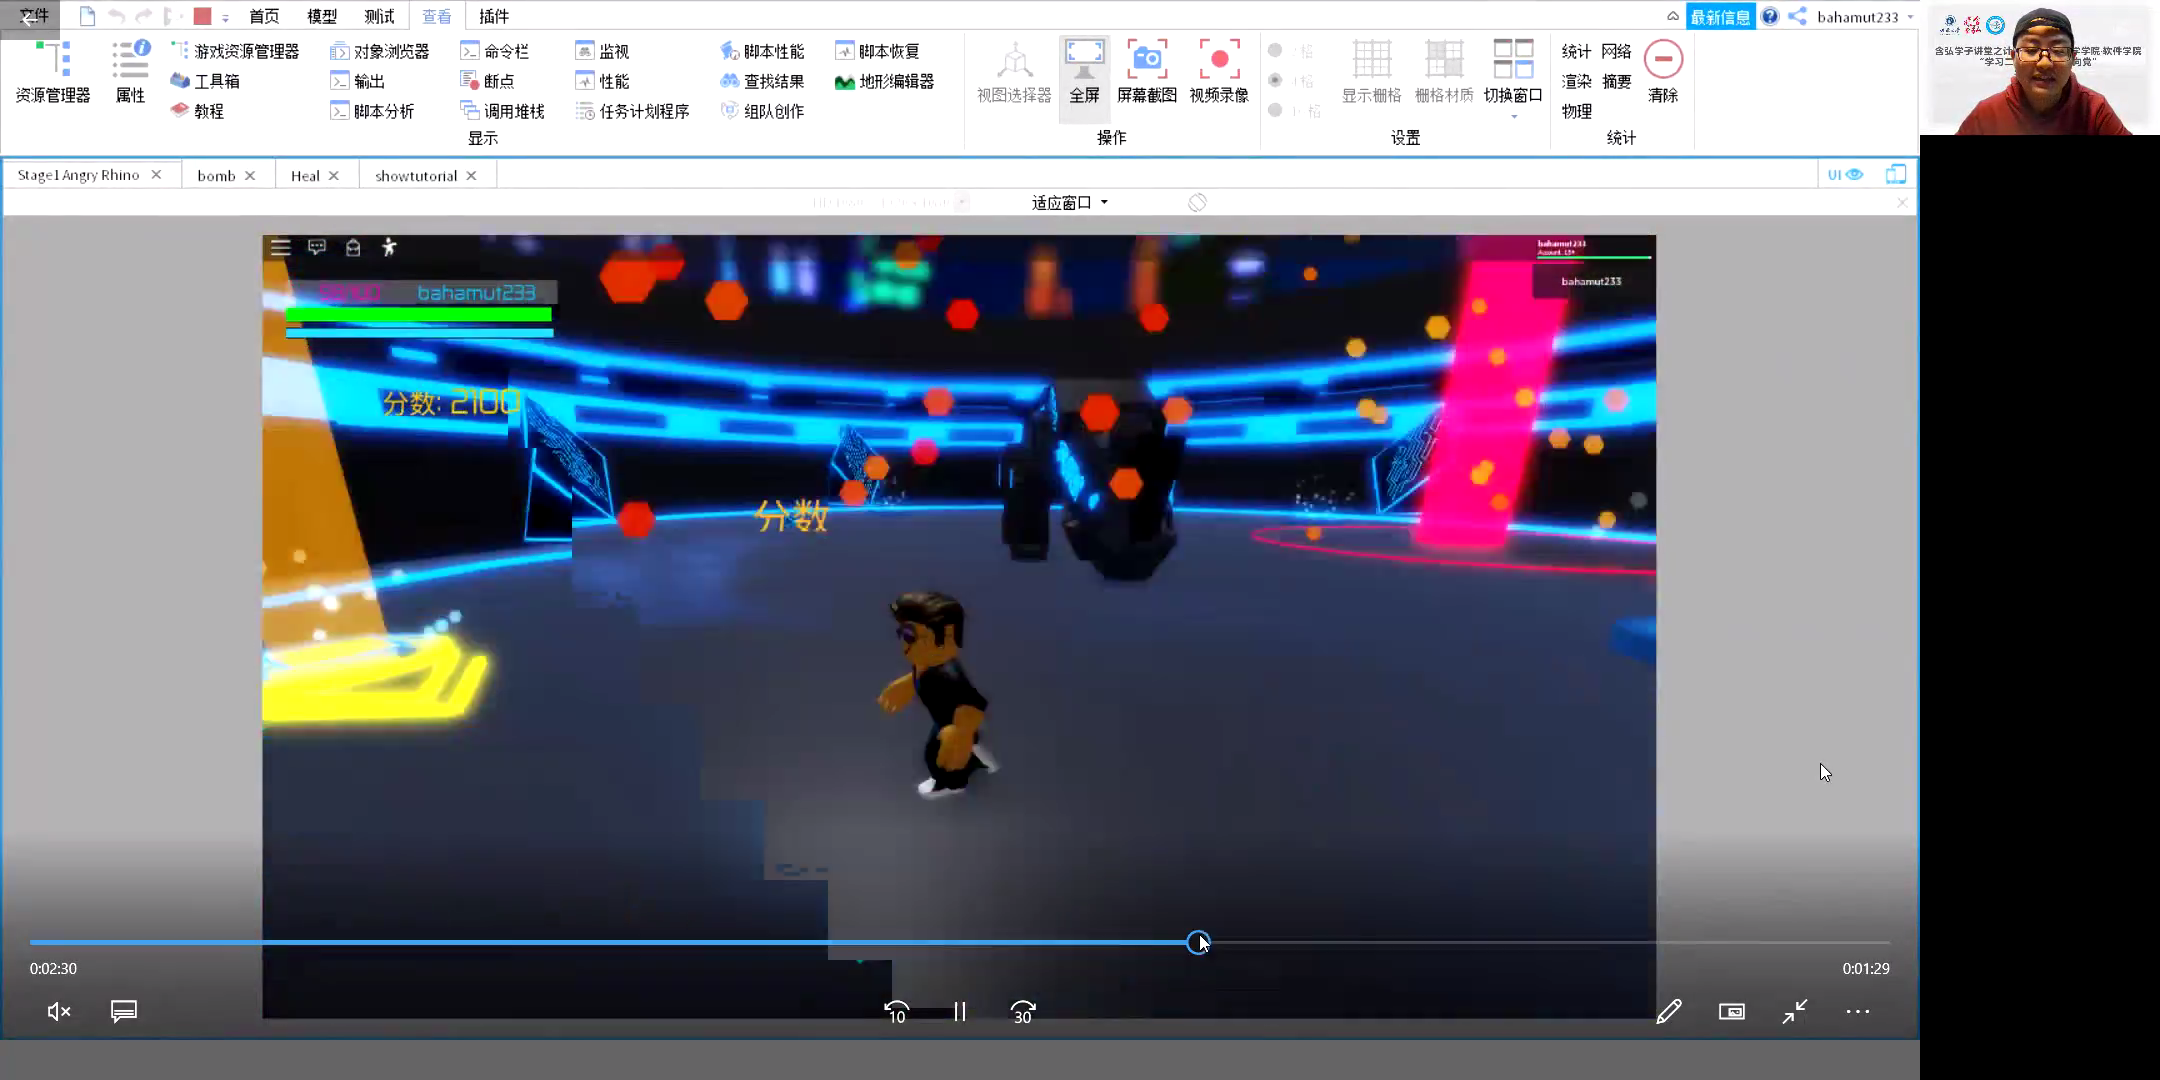Unmute the video player volume
Image resolution: width=2160 pixels, height=1080 pixels.
(x=59, y=1012)
